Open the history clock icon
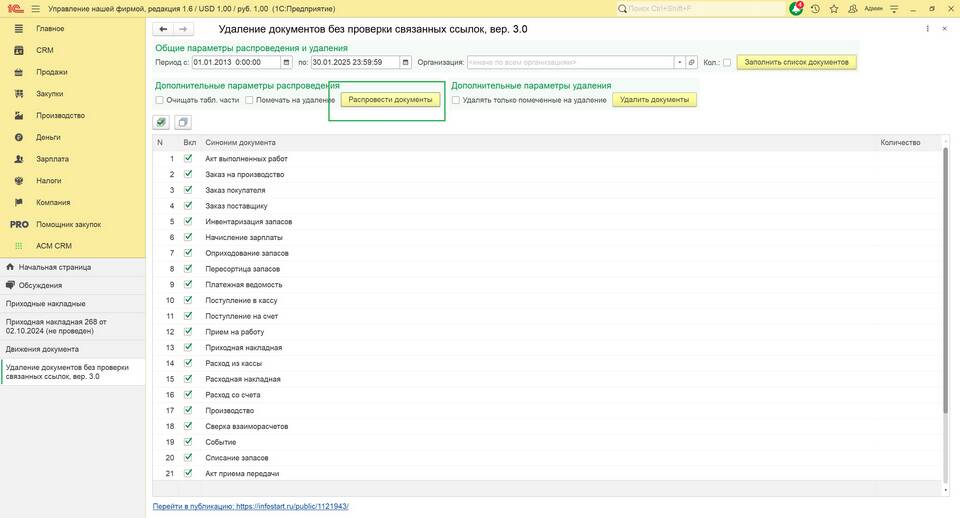This screenshot has width=960, height=518. [x=816, y=9]
